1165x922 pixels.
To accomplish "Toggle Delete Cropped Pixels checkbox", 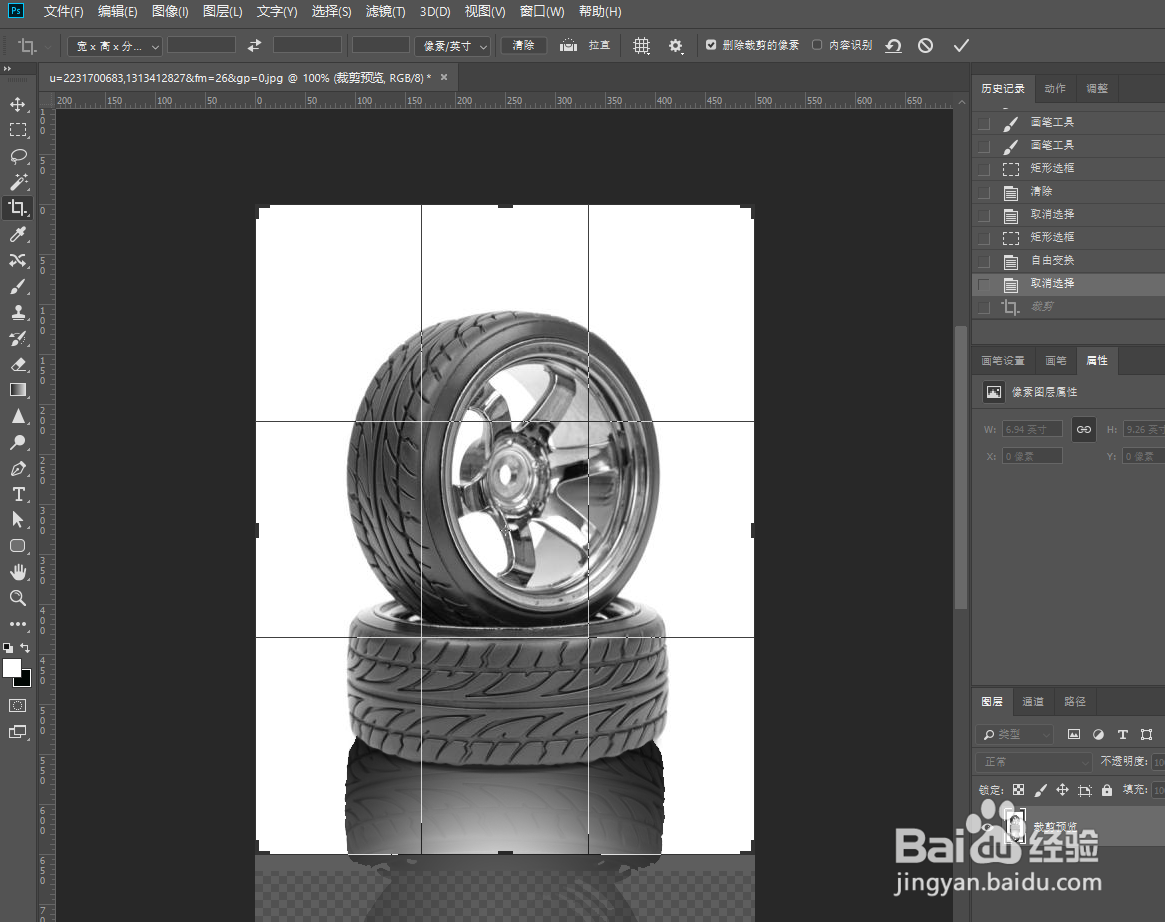I will coord(711,45).
